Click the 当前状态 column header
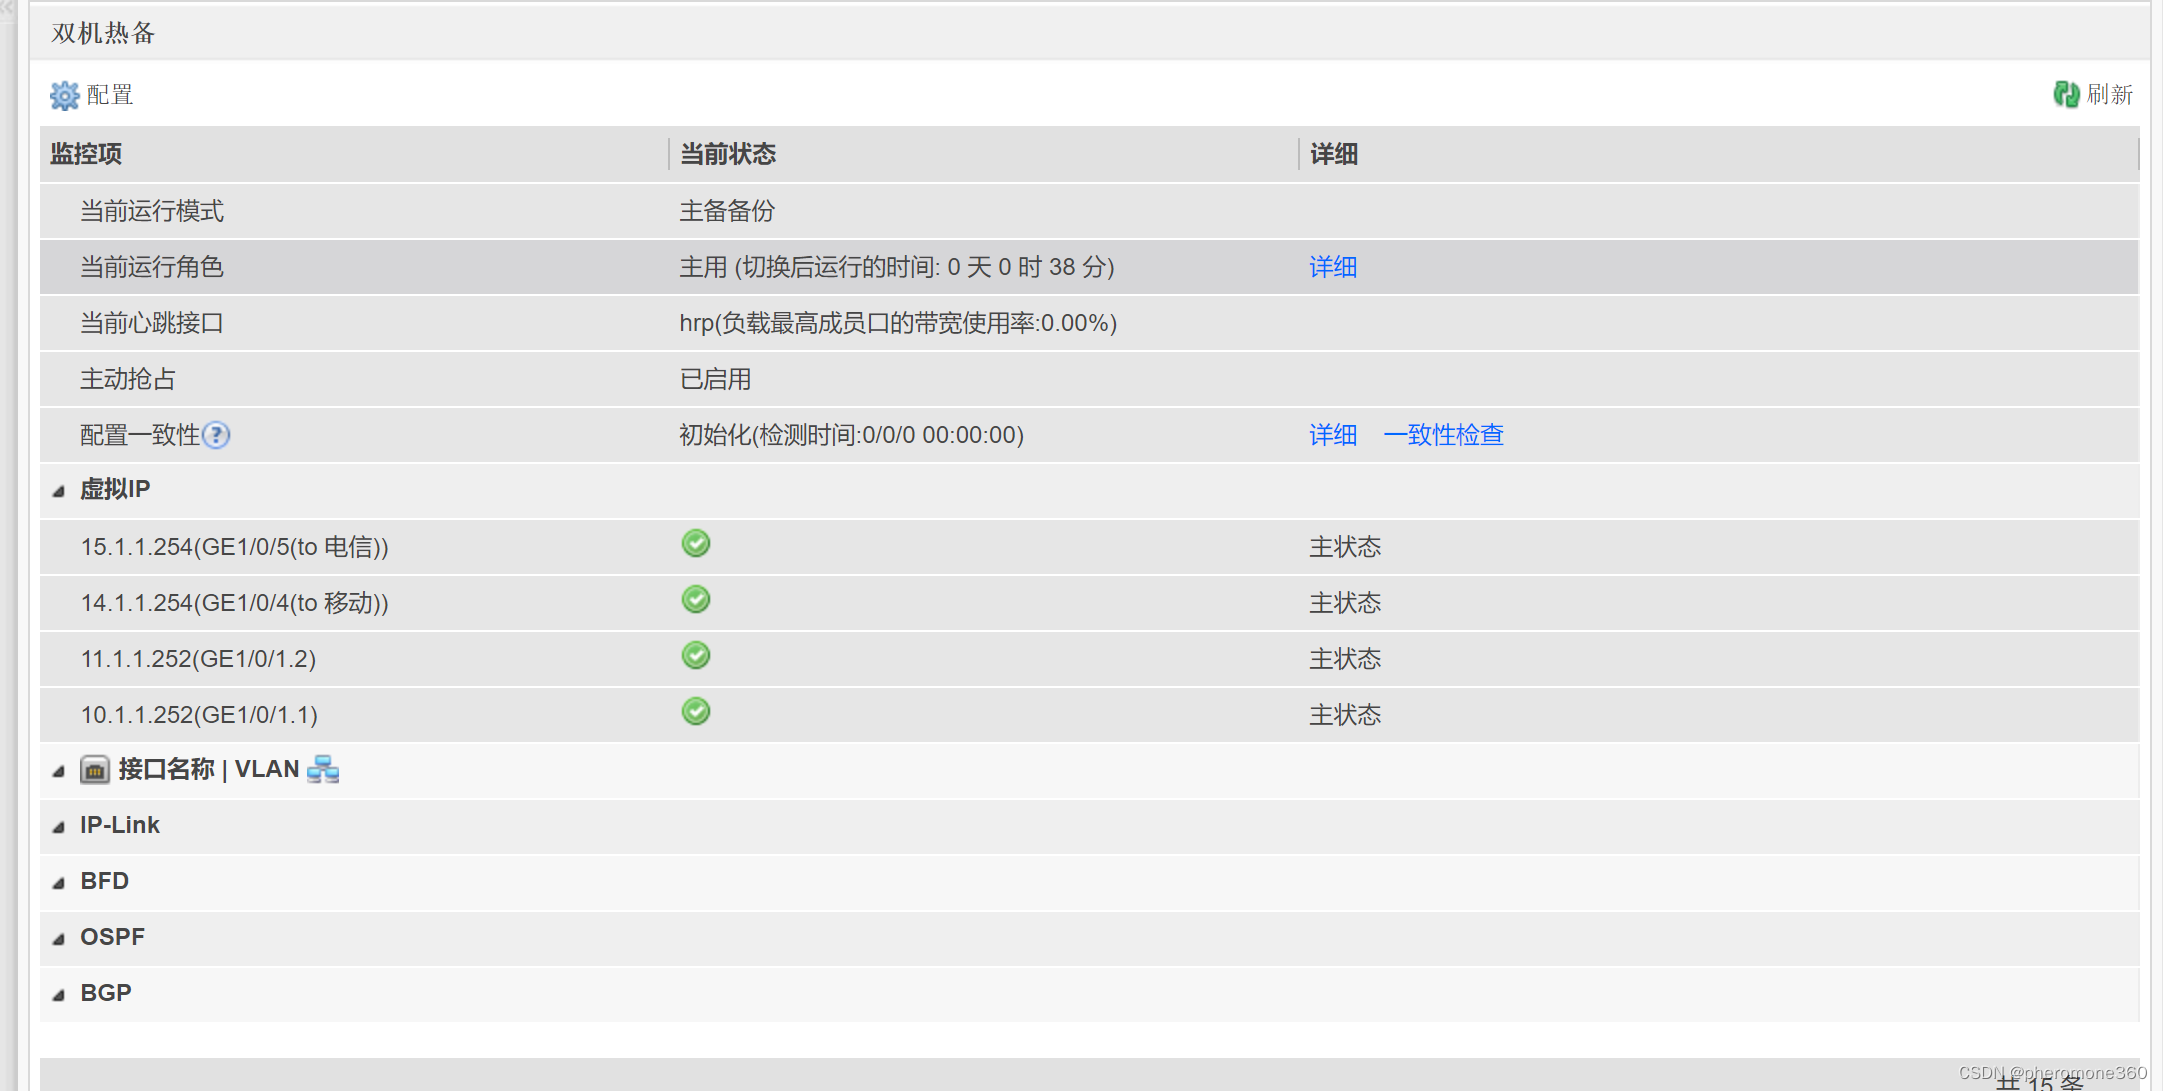The width and height of the screenshot is (2163, 1091). pos(728,154)
